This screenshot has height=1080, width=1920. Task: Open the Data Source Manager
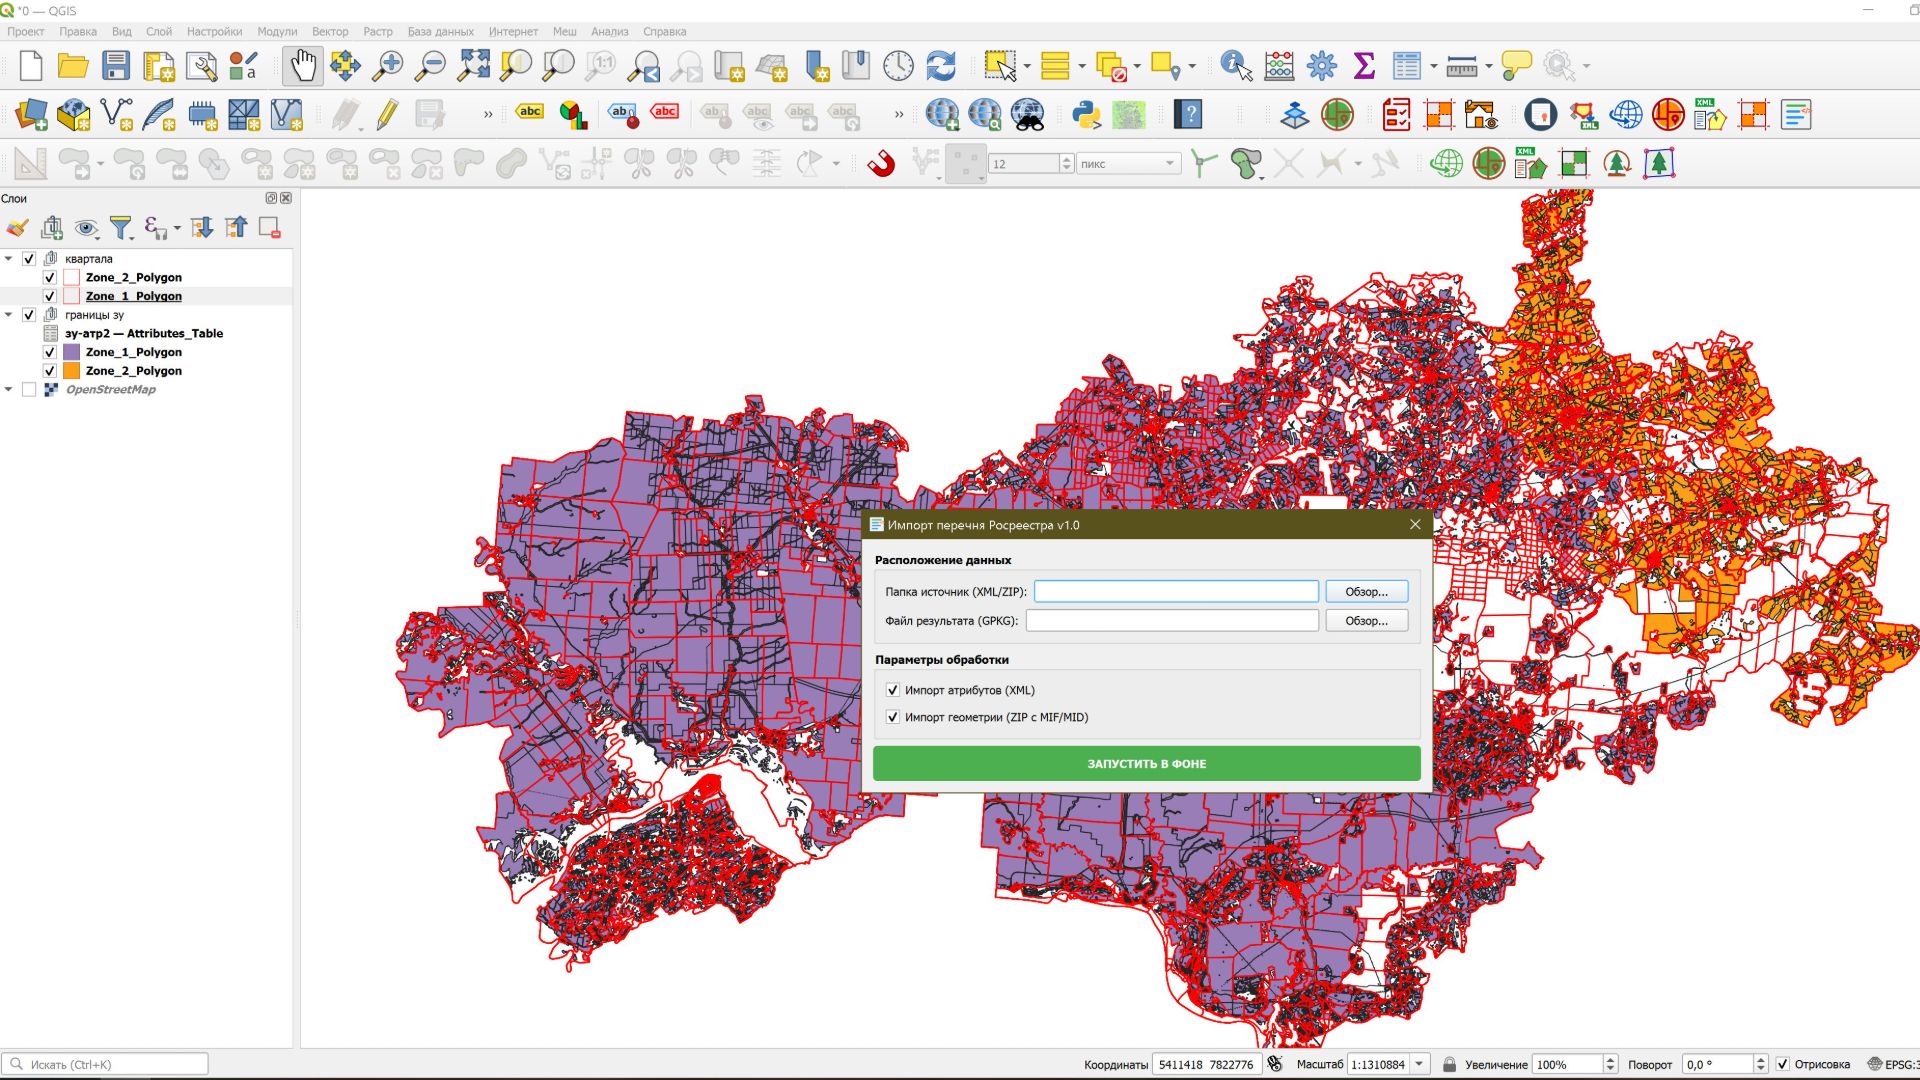coord(30,113)
